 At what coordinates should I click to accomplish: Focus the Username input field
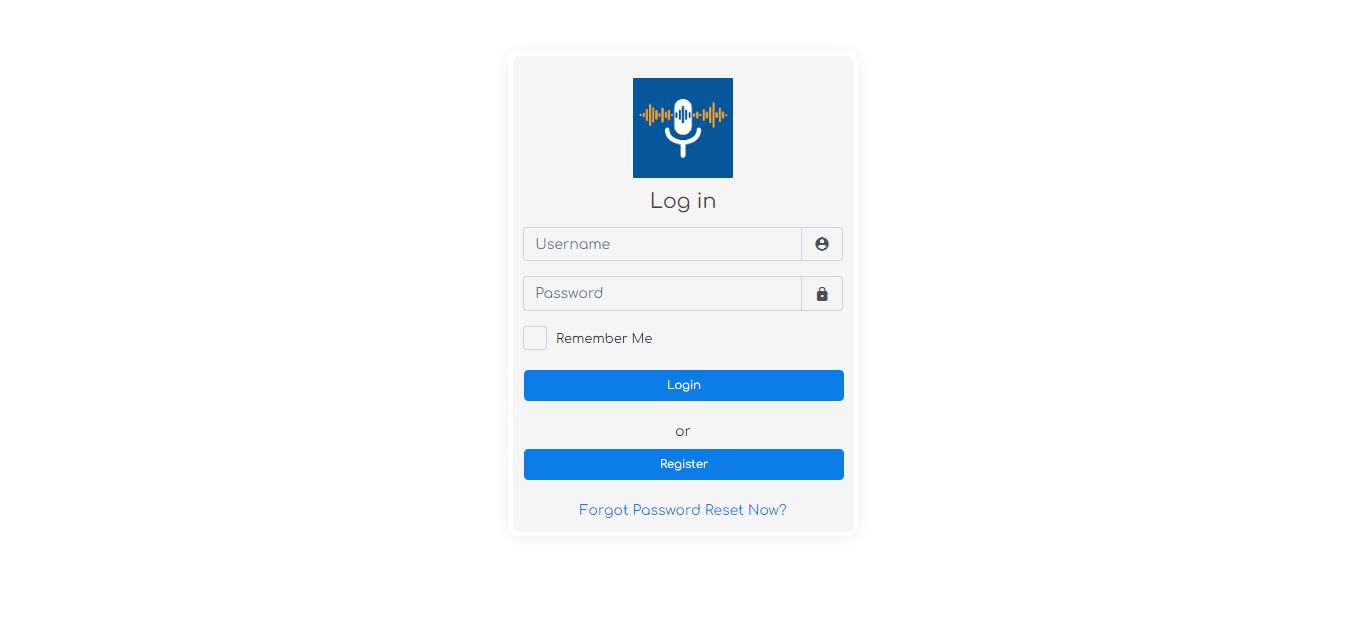(x=662, y=244)
